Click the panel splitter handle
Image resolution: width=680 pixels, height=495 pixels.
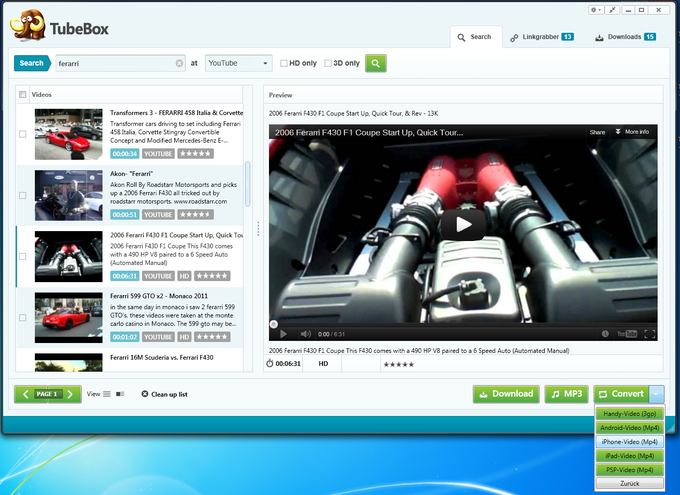258,229
